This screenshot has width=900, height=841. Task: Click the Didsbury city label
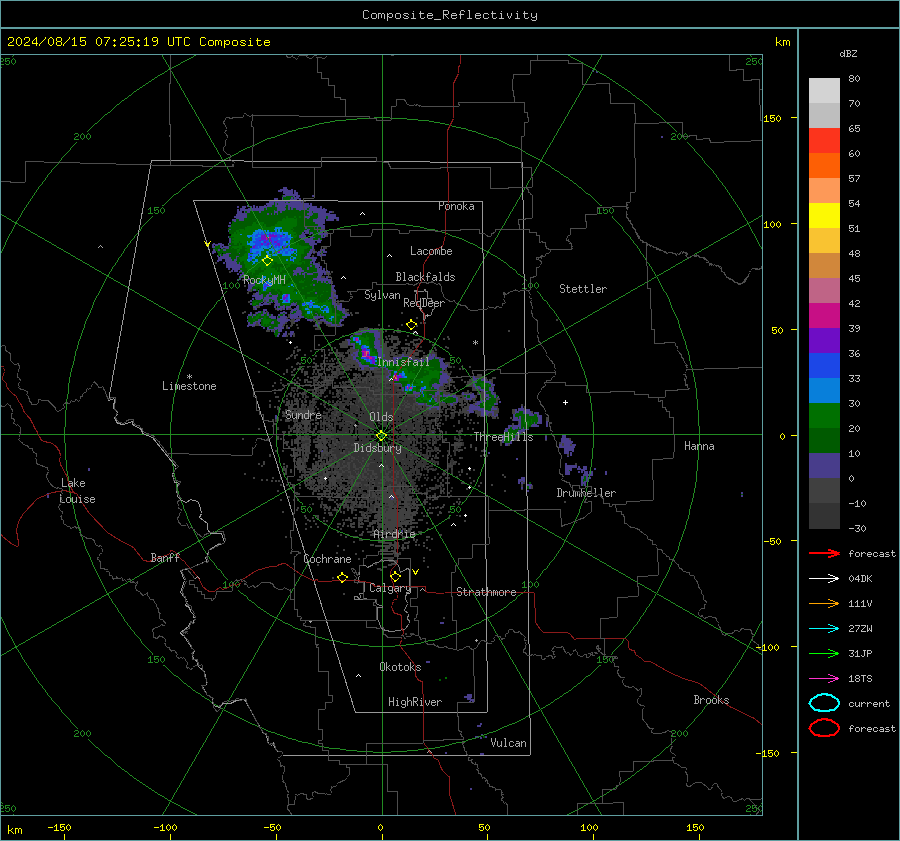tap(378, 448)
